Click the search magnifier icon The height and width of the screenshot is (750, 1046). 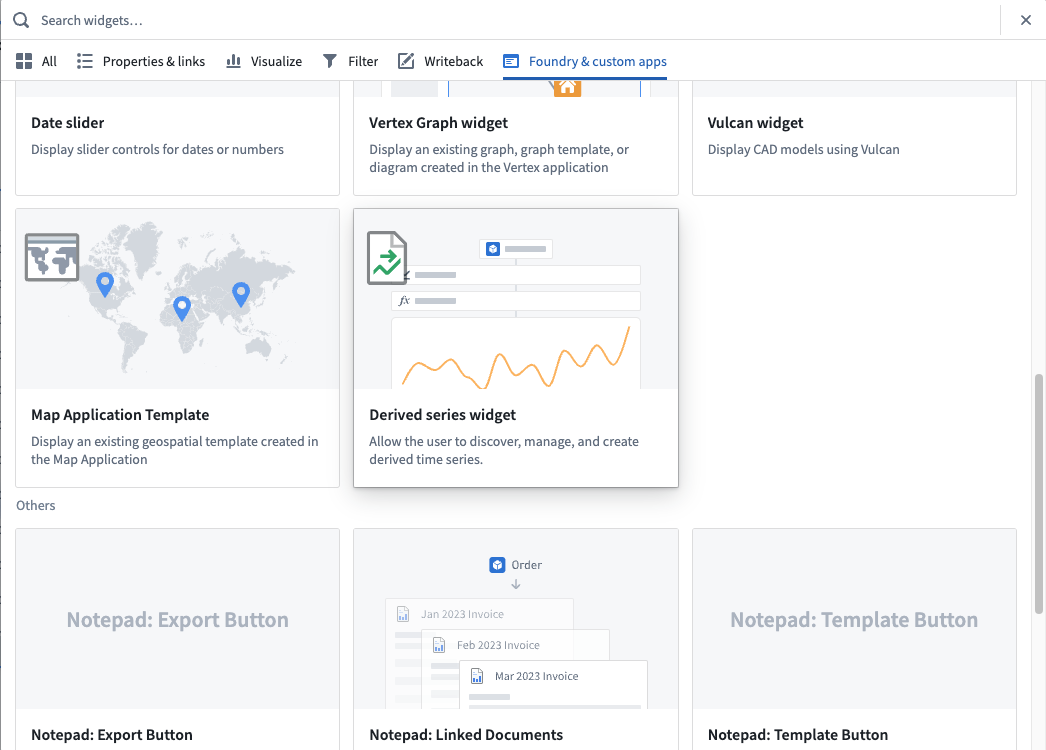[21, 20]
